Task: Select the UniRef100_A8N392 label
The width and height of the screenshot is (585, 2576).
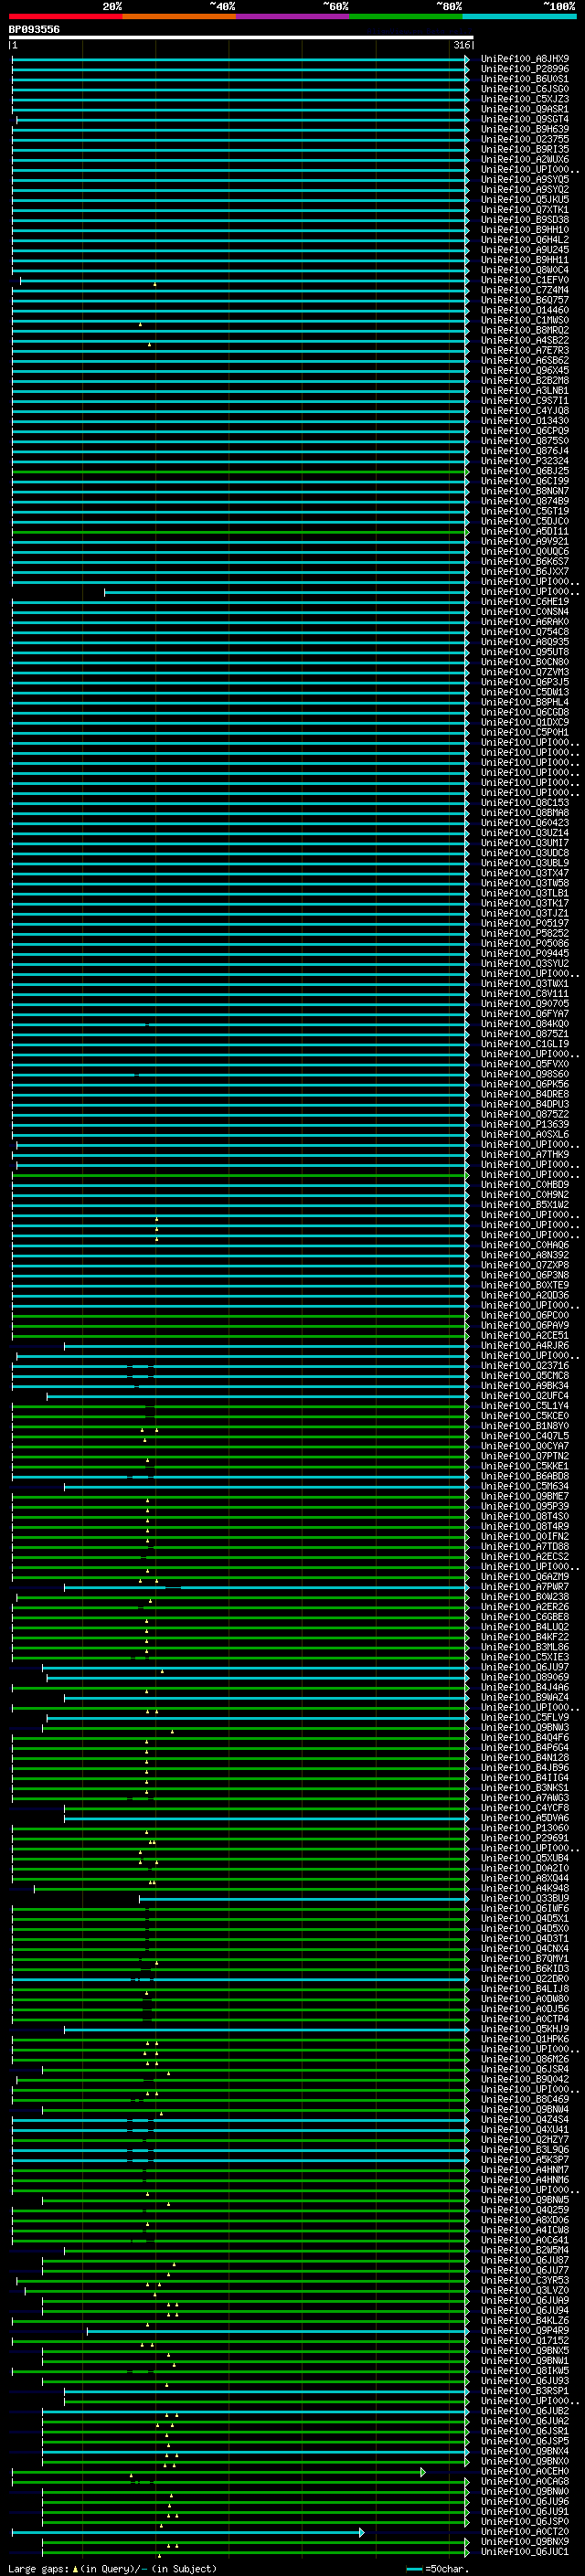Action: click(525, 1254)
